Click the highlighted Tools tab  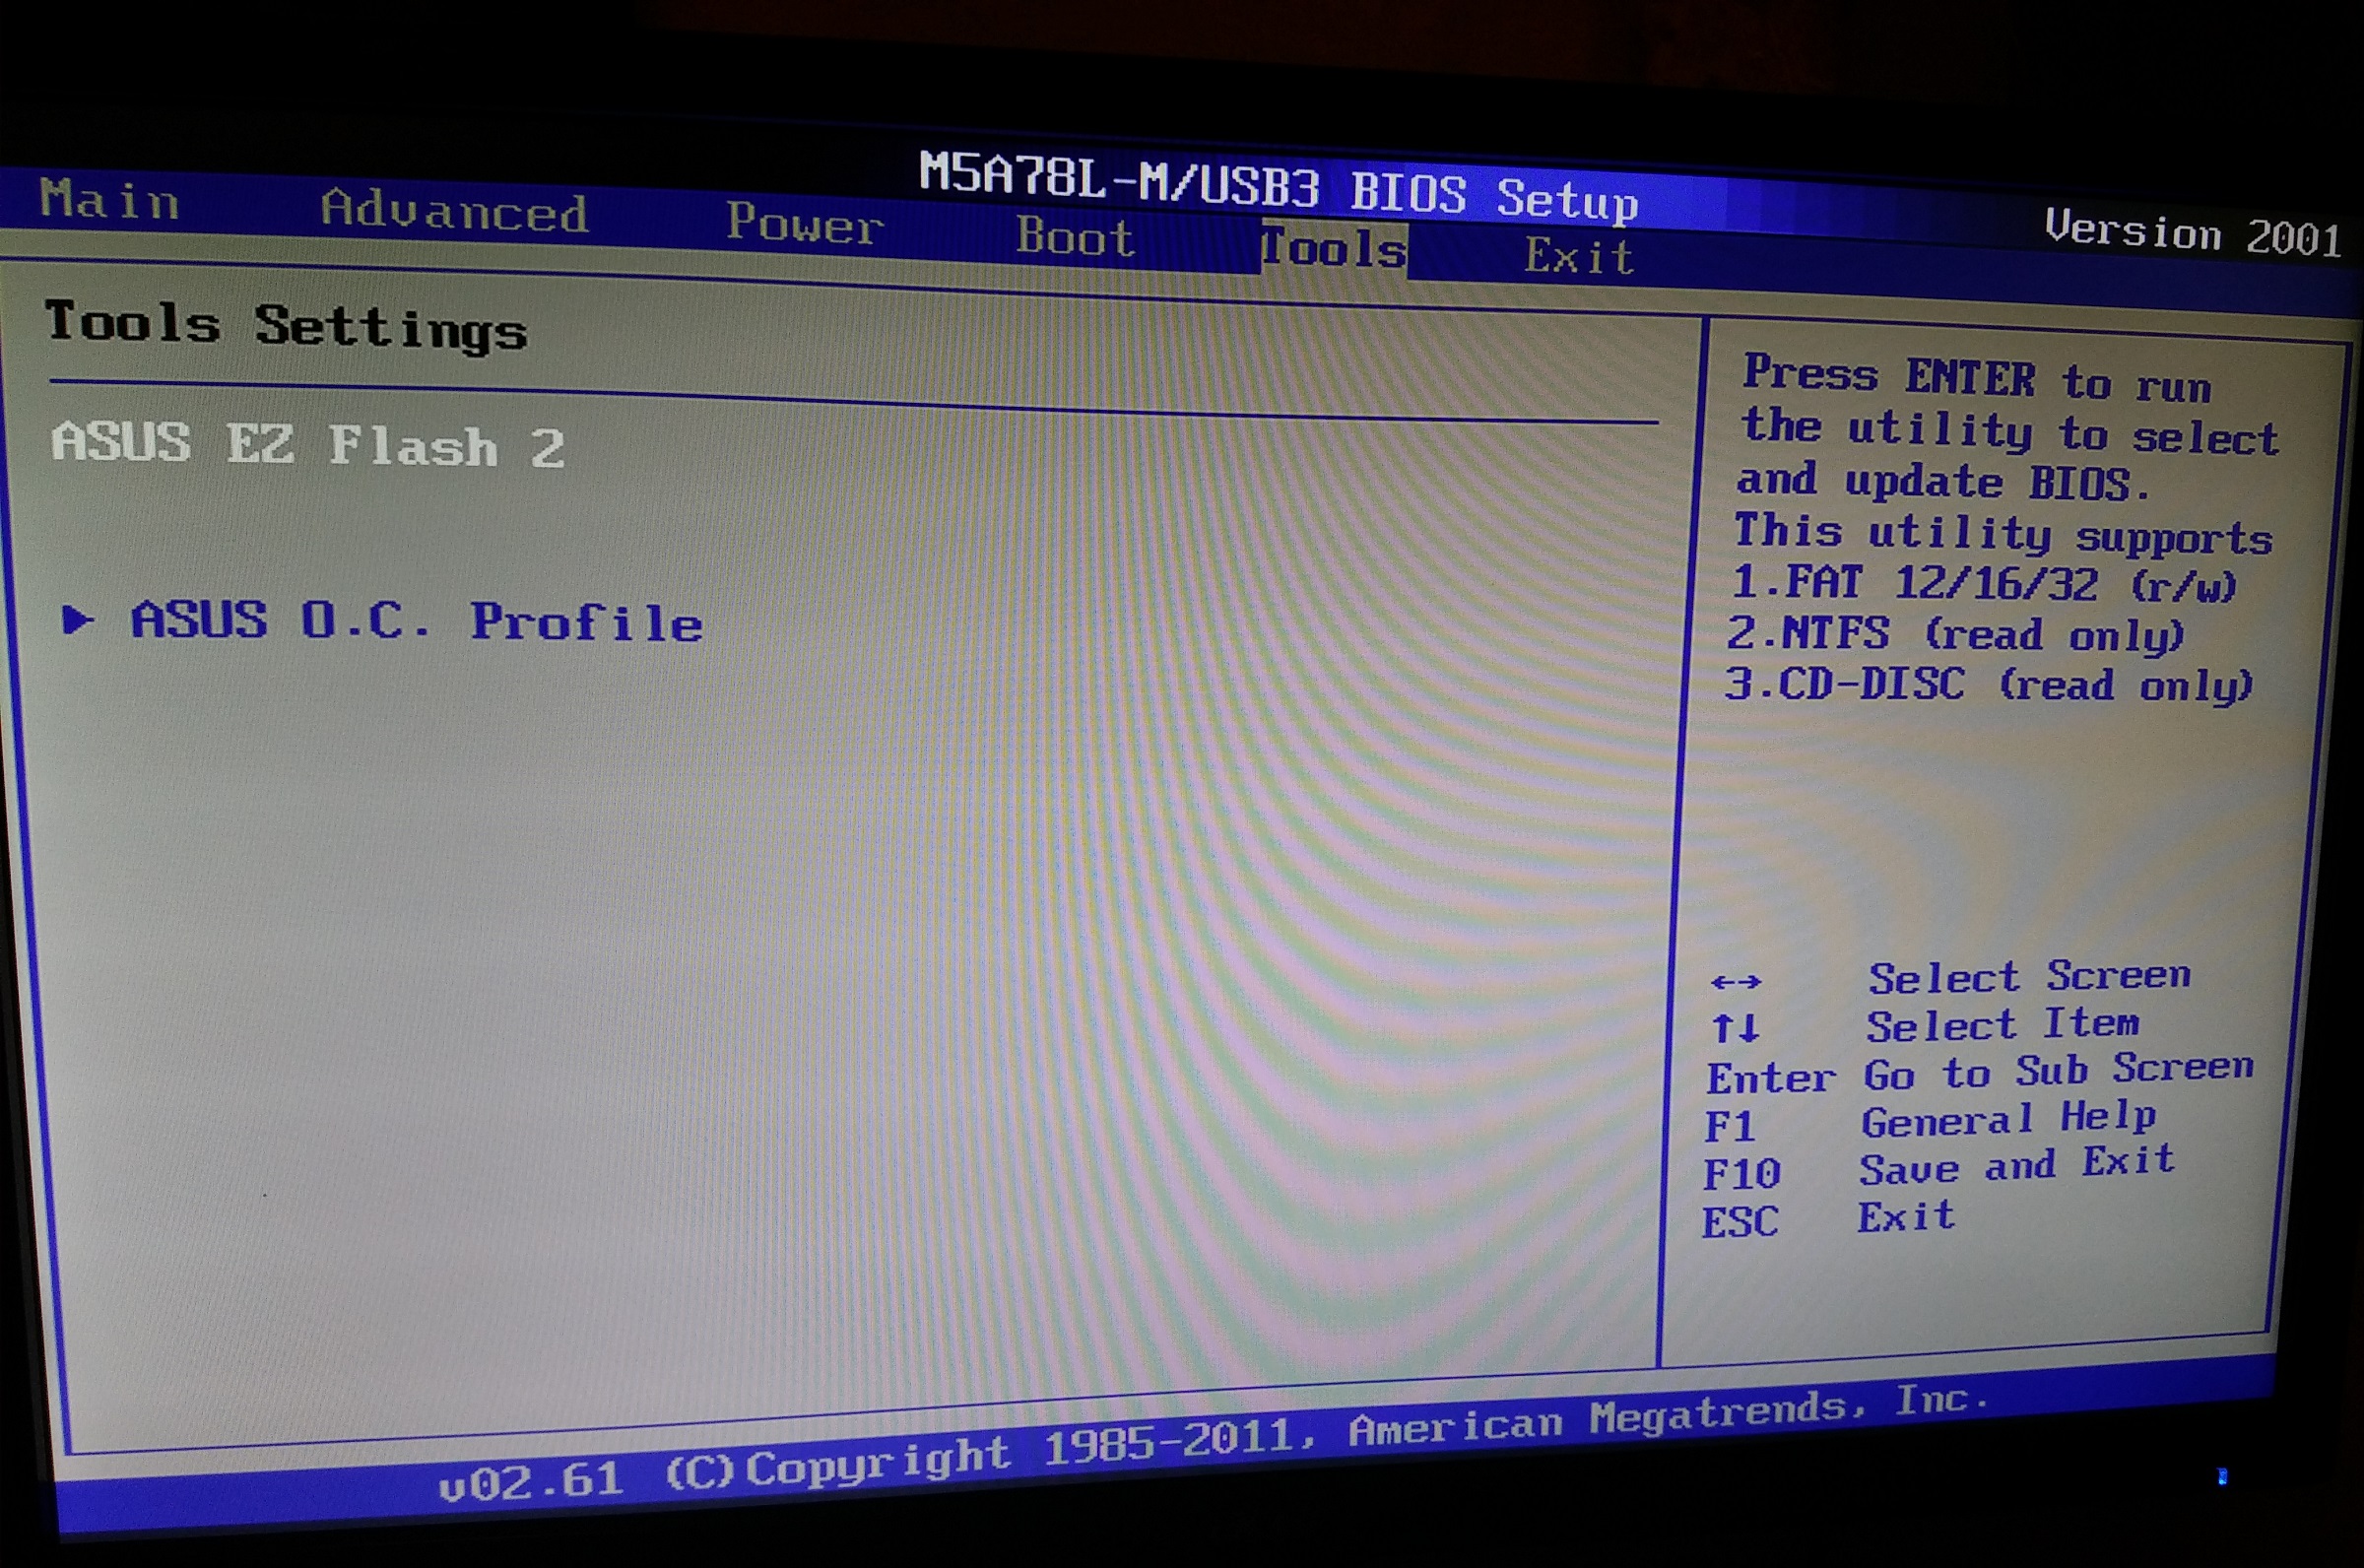coord(1333,248)
